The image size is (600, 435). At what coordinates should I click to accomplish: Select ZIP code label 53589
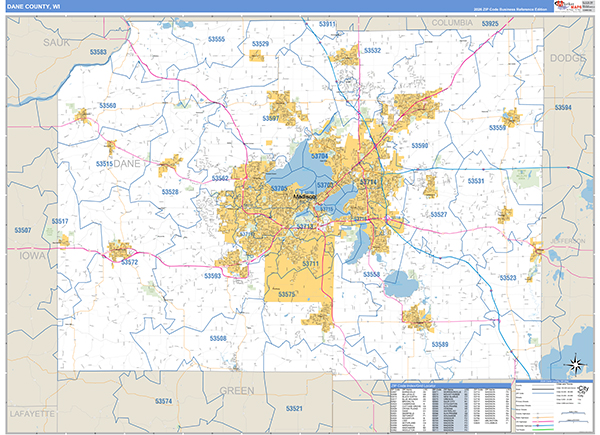click(440, 345)
